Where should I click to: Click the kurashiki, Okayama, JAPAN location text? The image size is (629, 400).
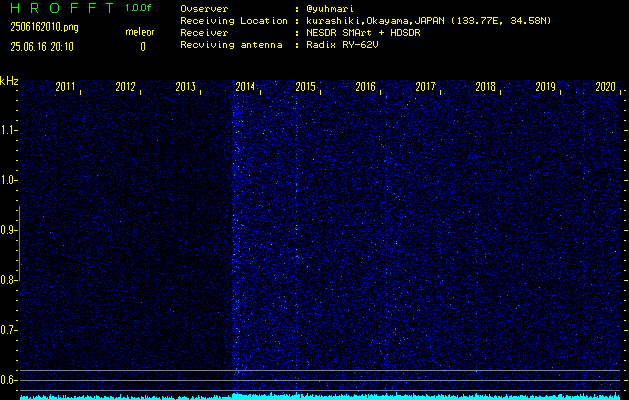pos(428,21)
